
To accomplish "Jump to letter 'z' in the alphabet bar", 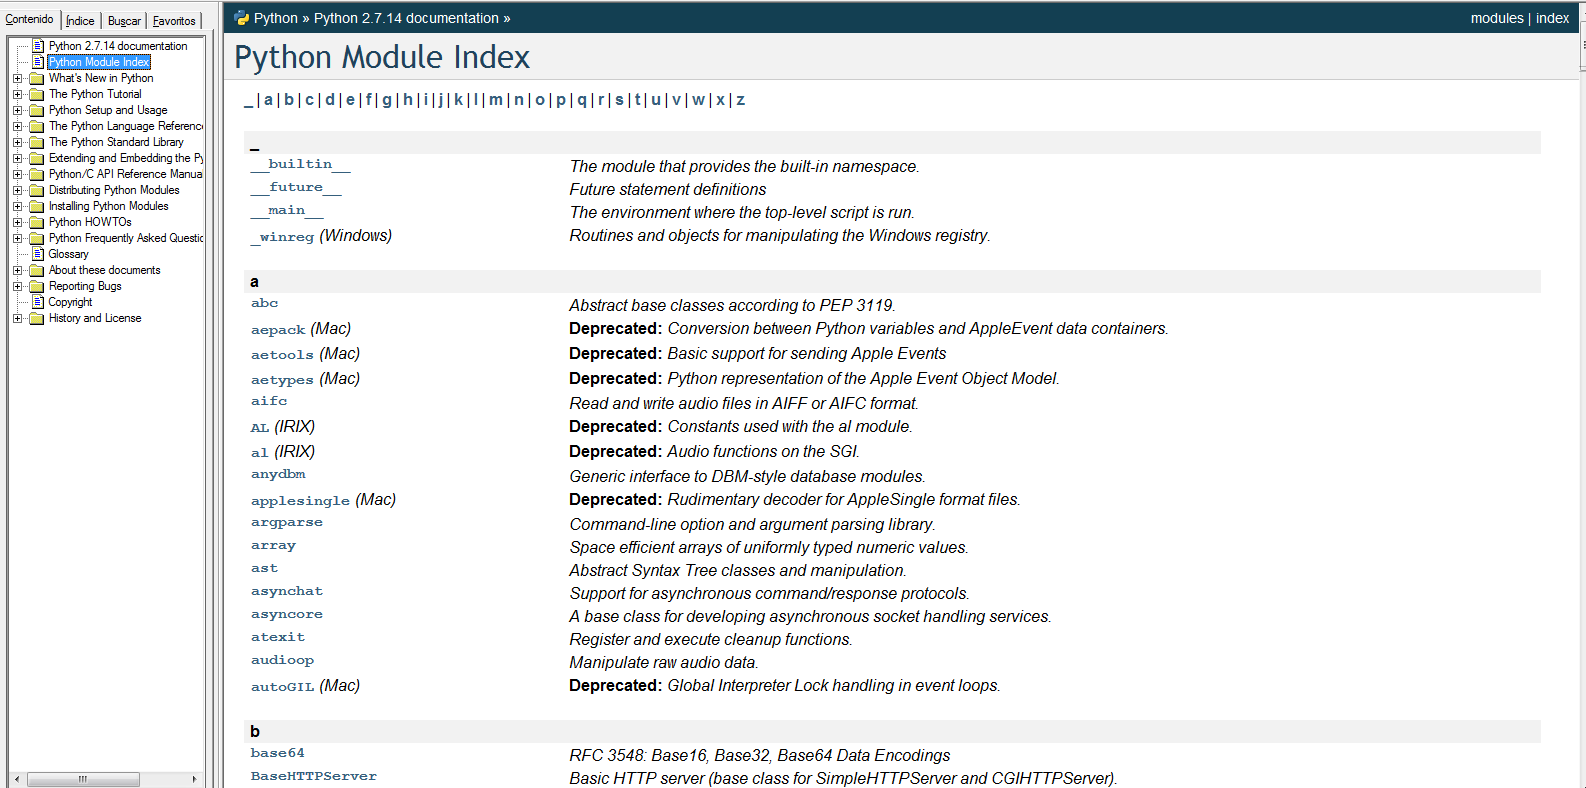I will pos(740,100).
